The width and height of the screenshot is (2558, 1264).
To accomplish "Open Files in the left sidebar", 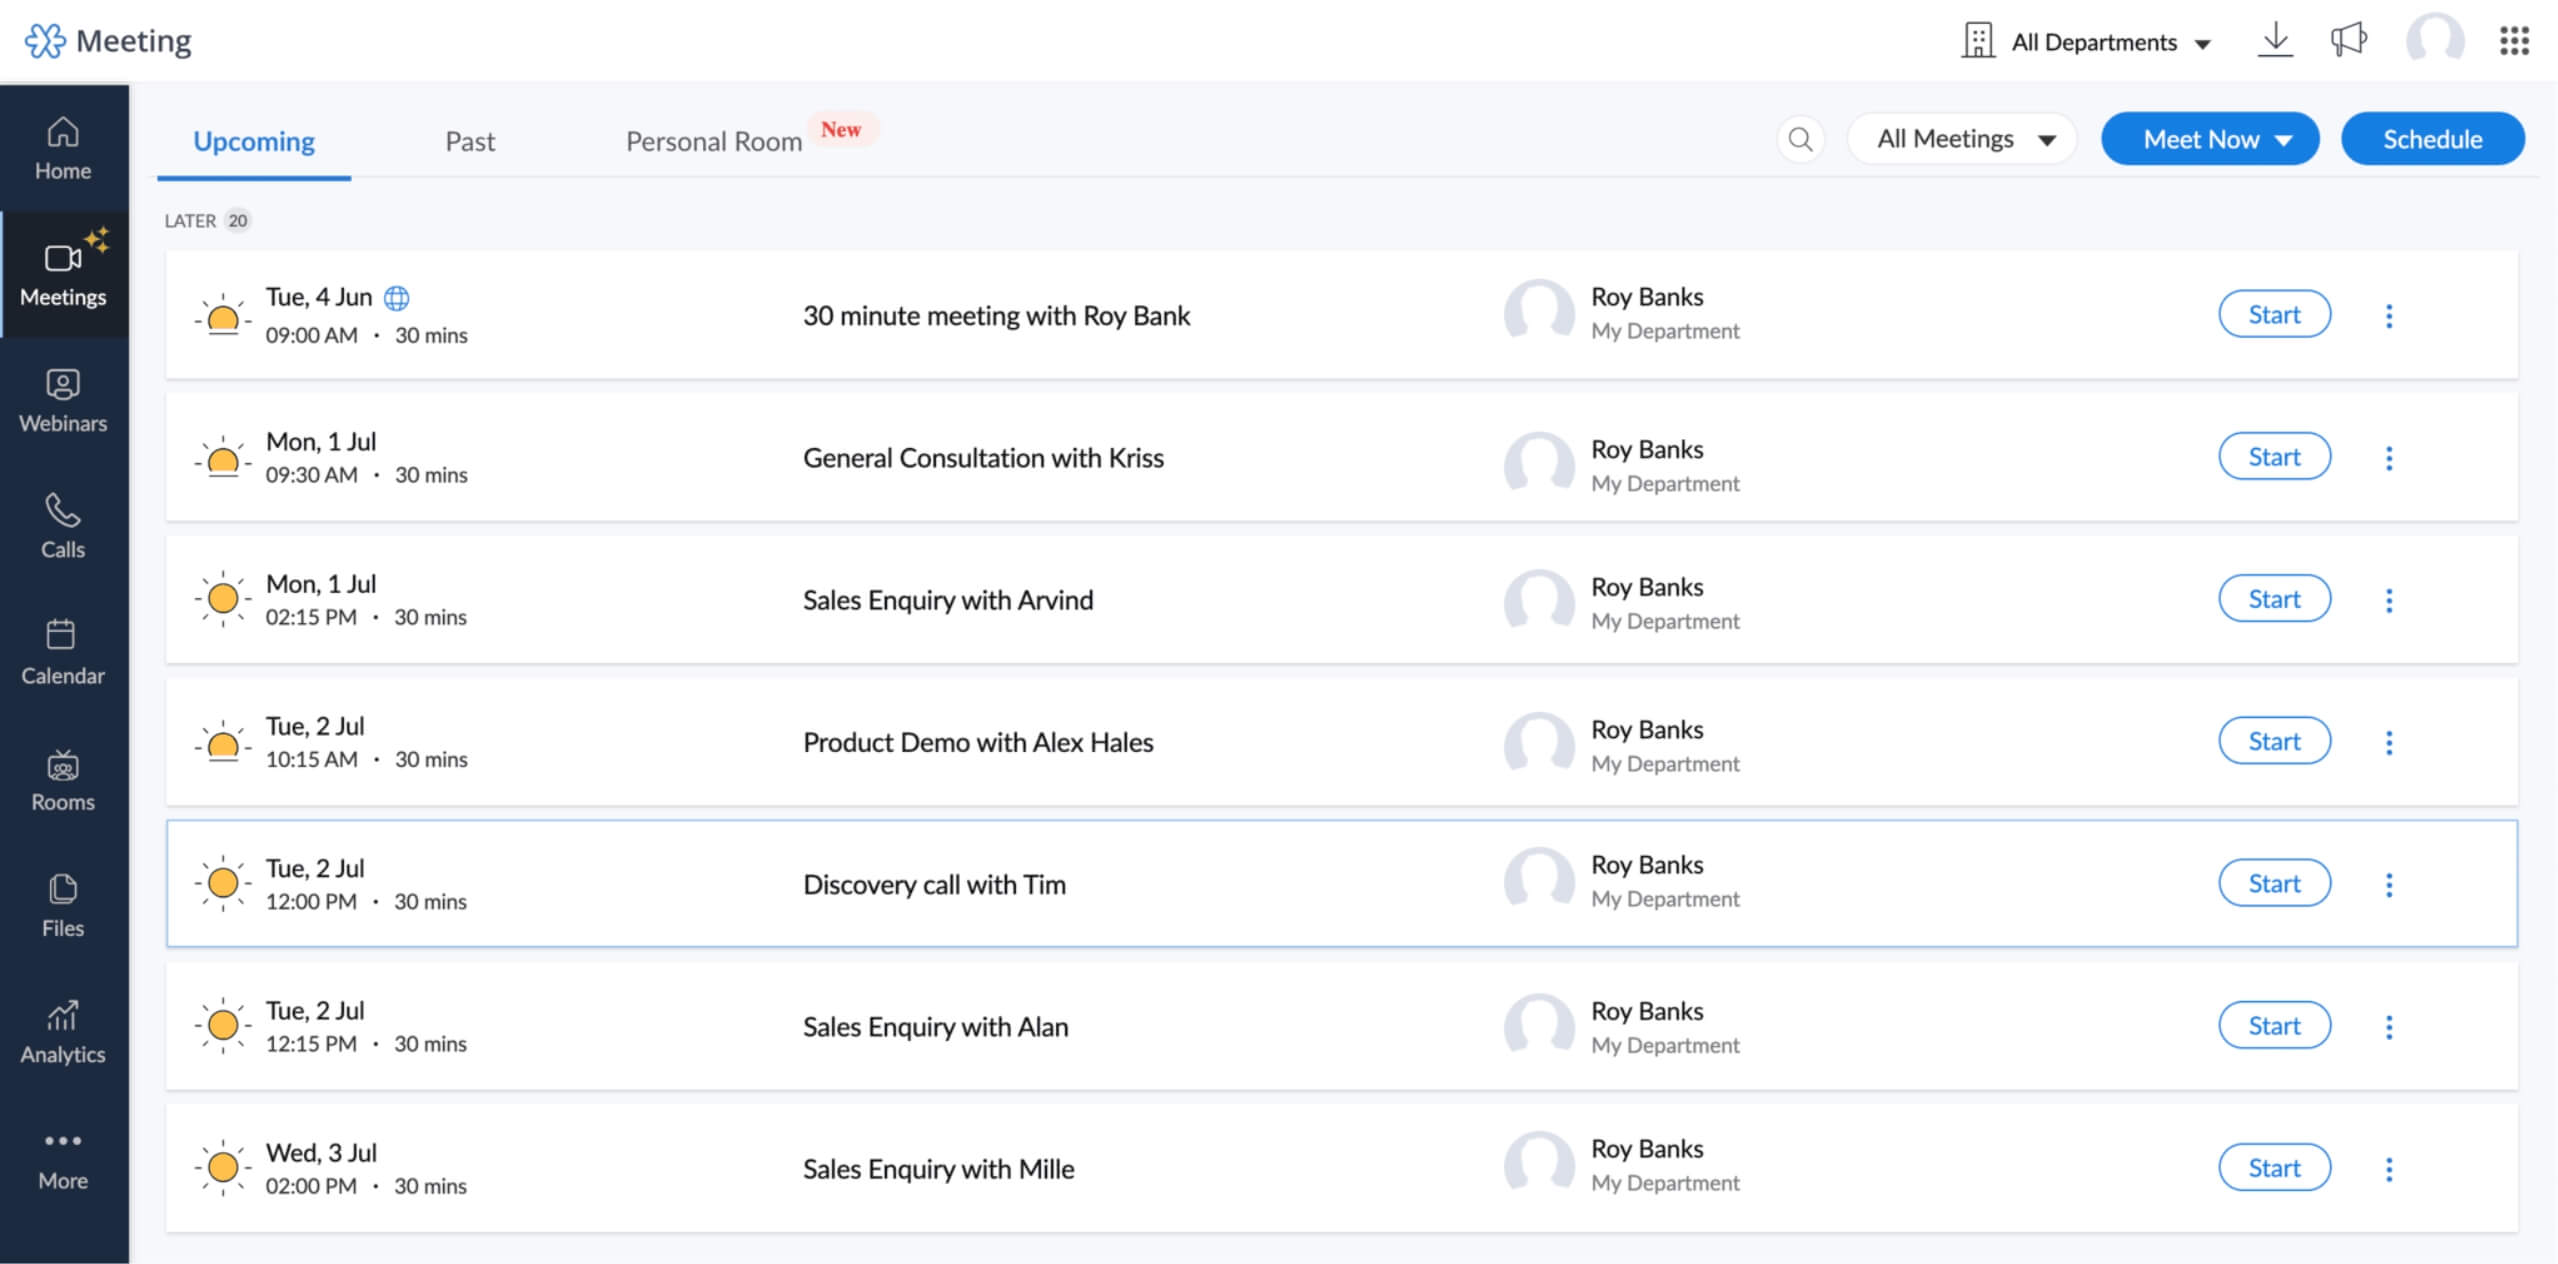I will [x=62, y=905].
